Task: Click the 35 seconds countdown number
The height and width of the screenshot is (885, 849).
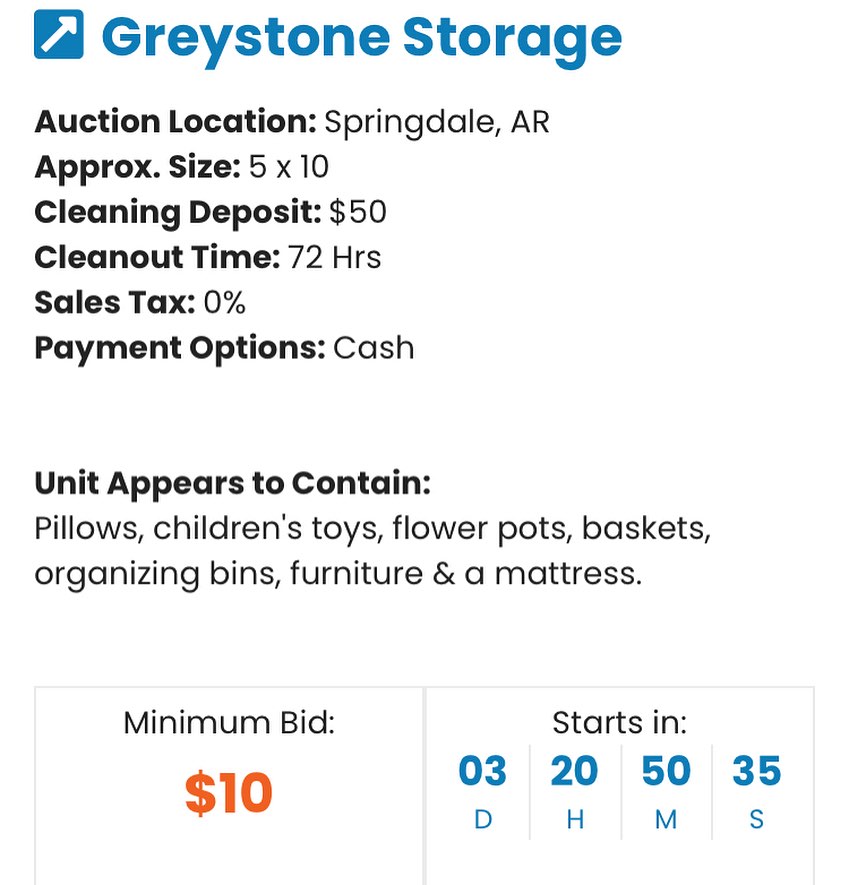Action: [x=756, y=771]
